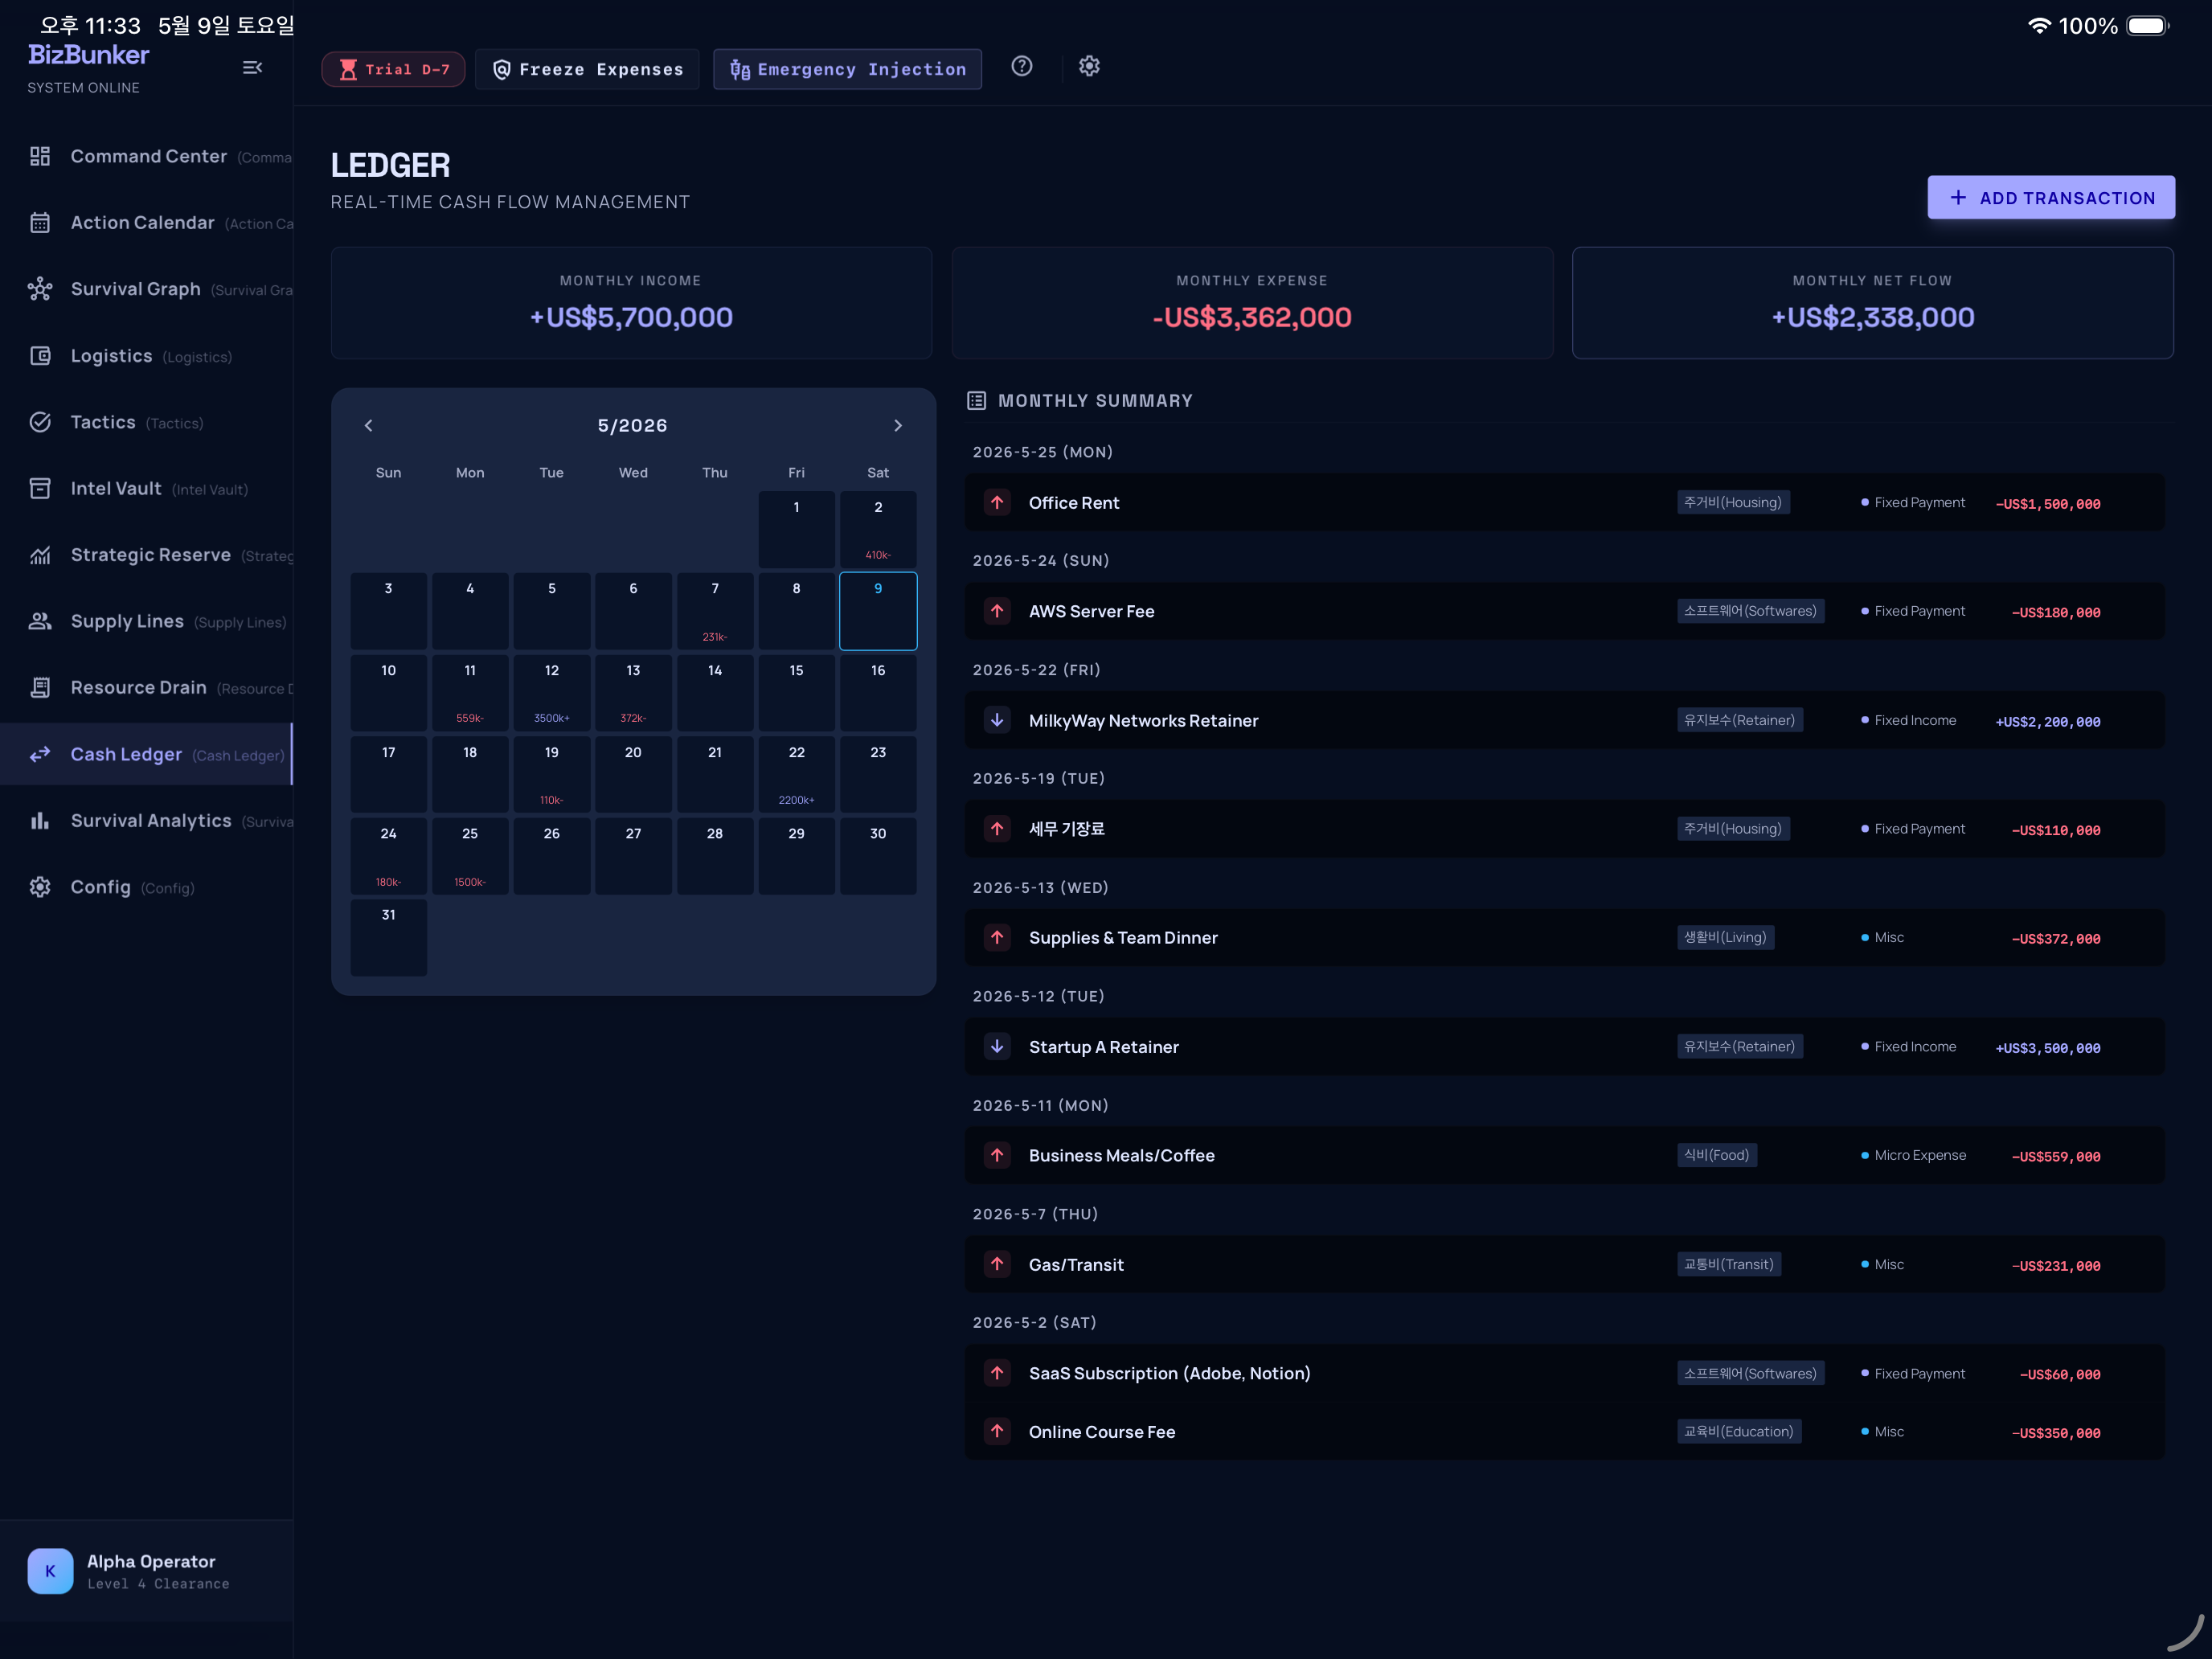Go to Survival Analytics page
2212x1659 pixels.
tap(147, 820)
